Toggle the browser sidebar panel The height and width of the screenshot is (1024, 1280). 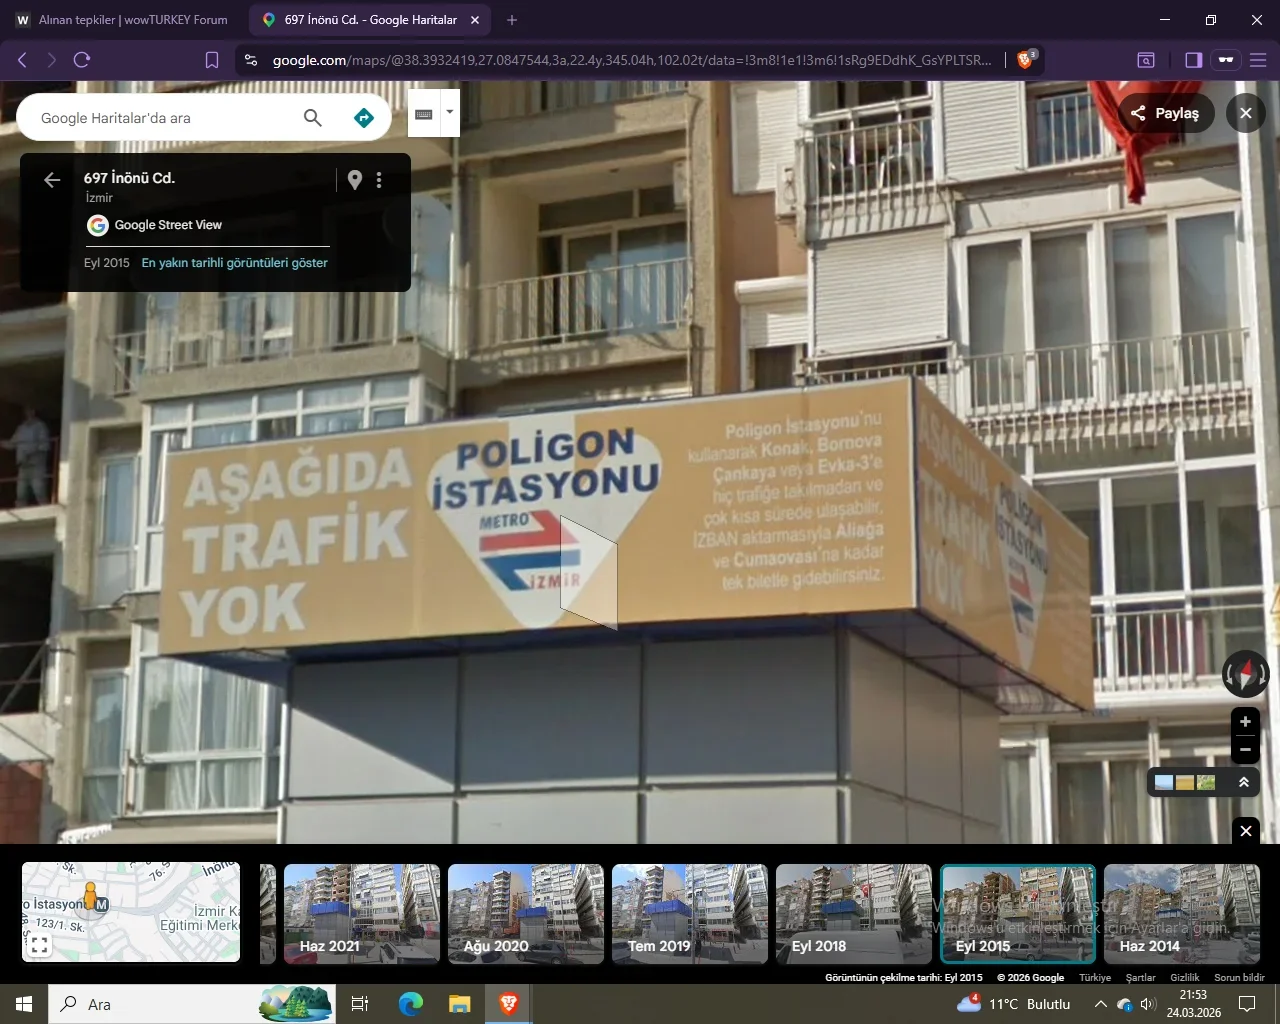pos(1193,60)
